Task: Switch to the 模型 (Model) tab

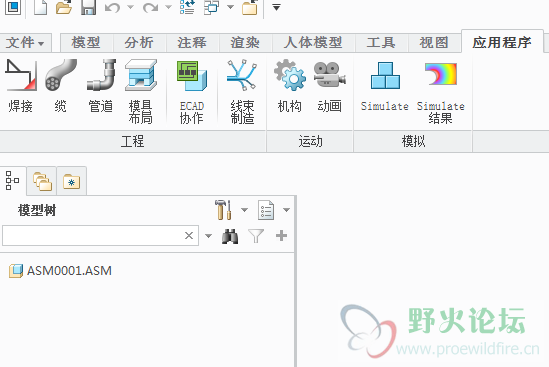Action: coord(86,43)
